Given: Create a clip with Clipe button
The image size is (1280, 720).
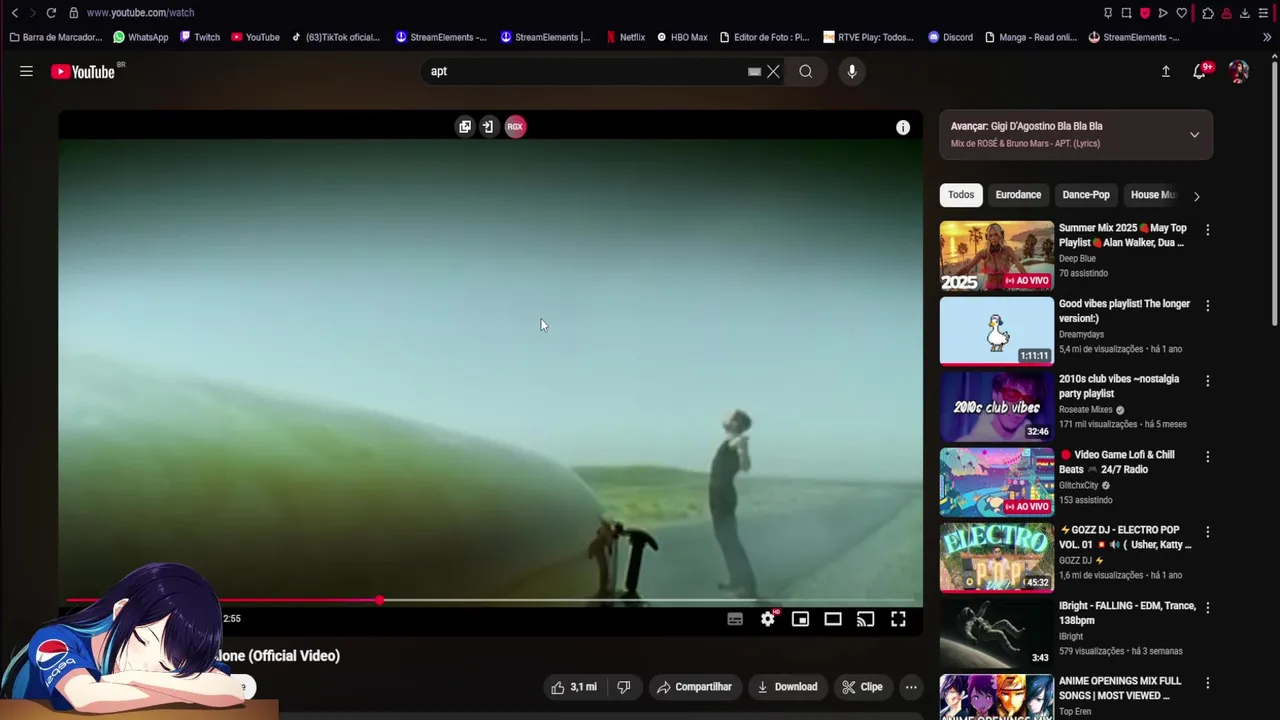Looking at the screenshot, I should (x=862, y=687).
